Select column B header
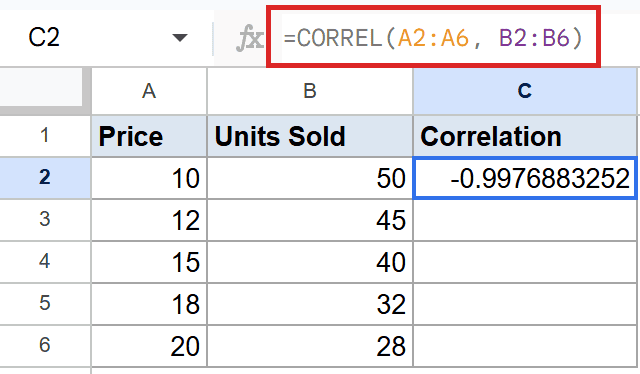 tap(310, 91)
